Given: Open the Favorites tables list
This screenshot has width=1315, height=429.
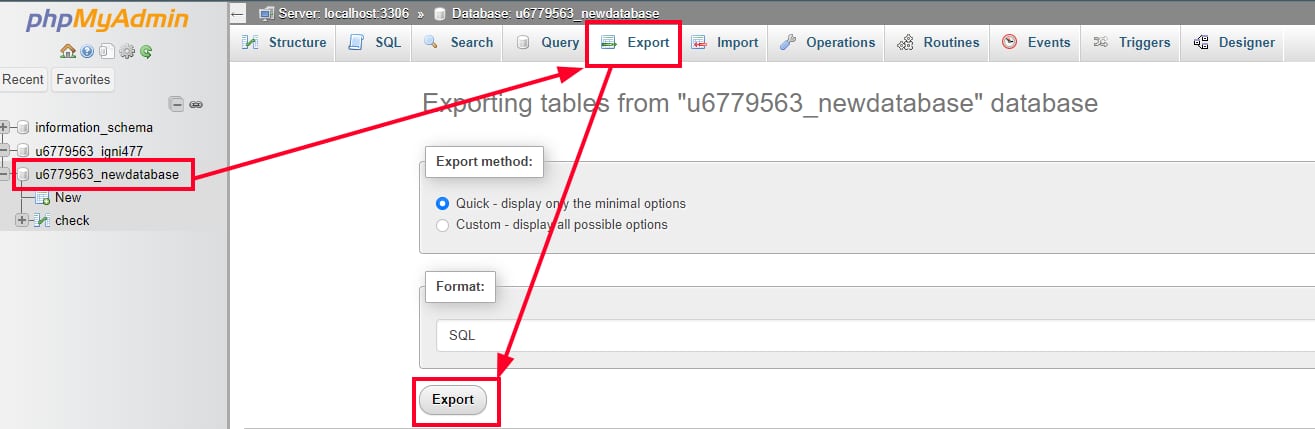Looking at the screenshot, I should 83,79.
